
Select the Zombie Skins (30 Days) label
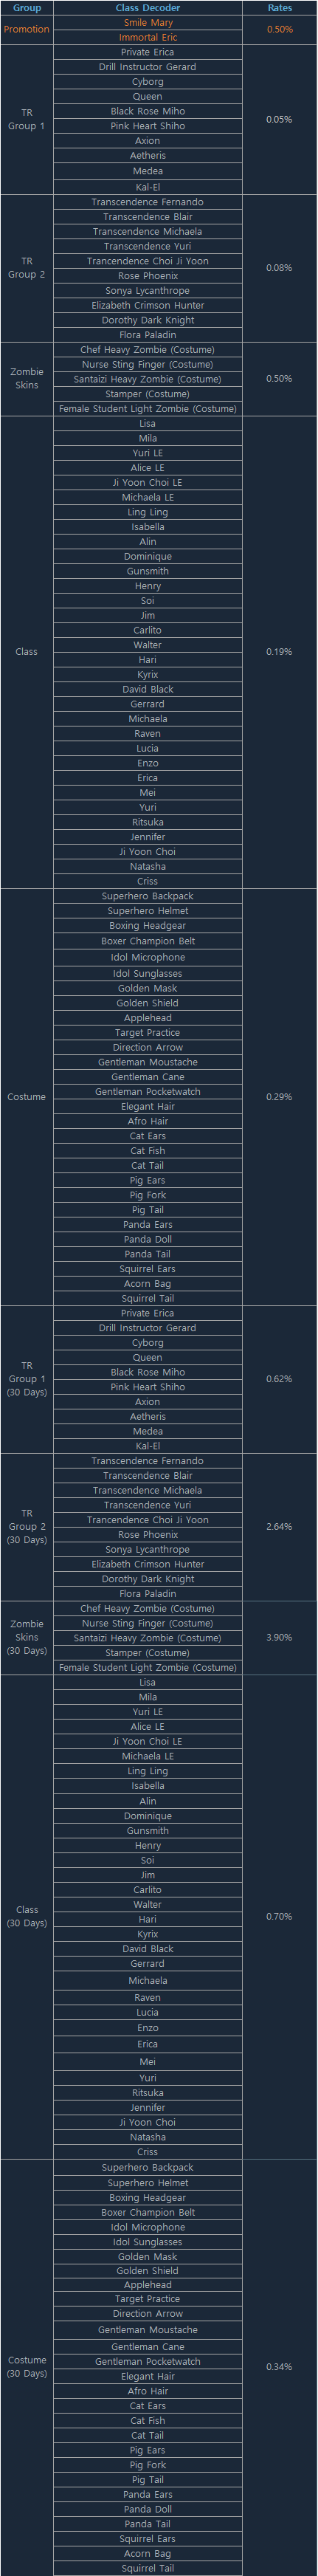tap(27, 1637)
